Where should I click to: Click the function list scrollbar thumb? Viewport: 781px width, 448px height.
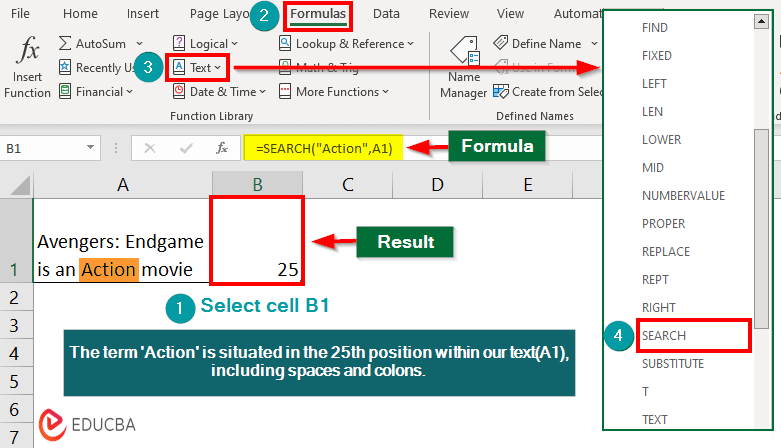tap(761, 229)
